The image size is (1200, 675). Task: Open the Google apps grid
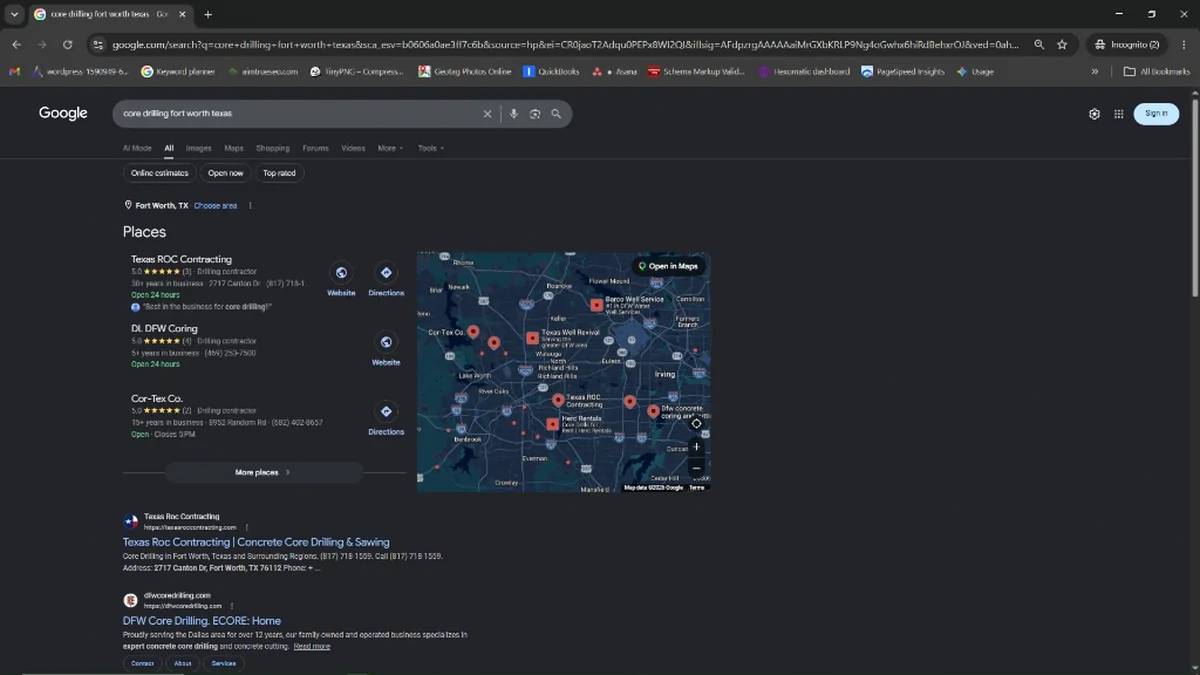point(1119,114)
